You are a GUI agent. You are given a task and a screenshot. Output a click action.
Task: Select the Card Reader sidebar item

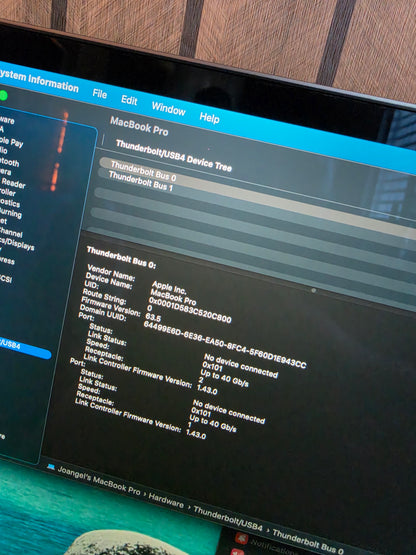click(x=13, y=183)
